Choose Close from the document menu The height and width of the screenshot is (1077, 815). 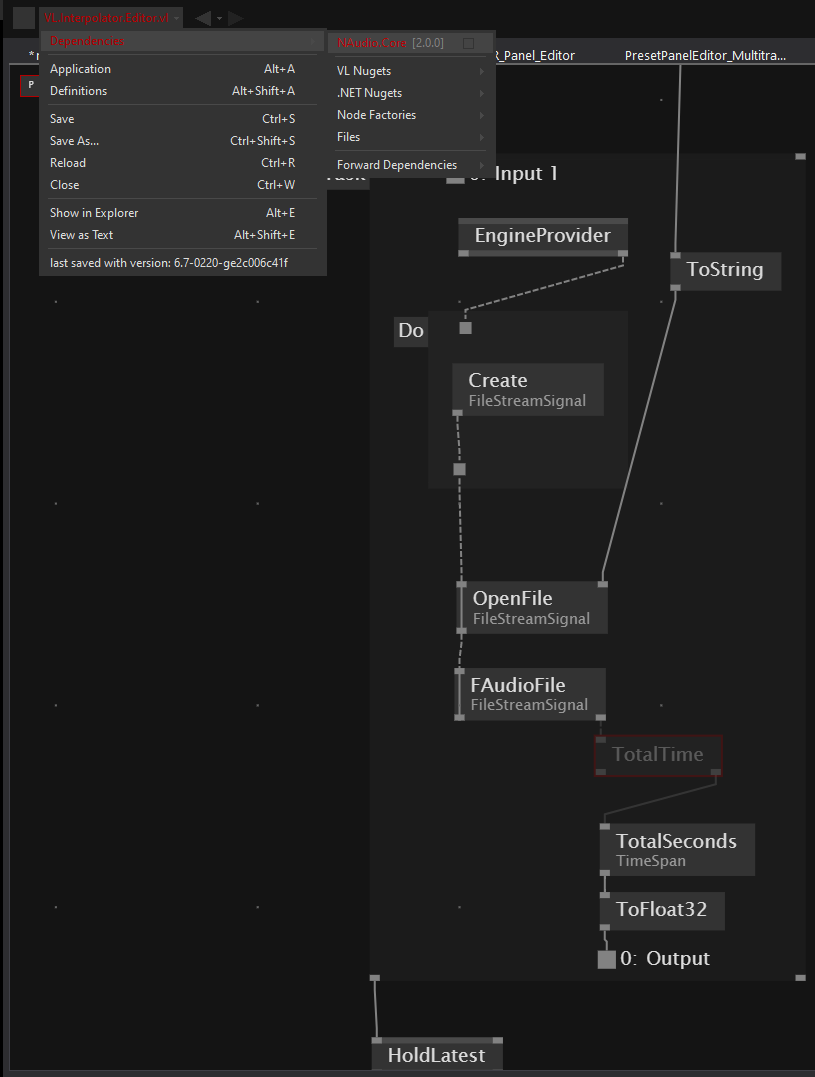point(183,185)
